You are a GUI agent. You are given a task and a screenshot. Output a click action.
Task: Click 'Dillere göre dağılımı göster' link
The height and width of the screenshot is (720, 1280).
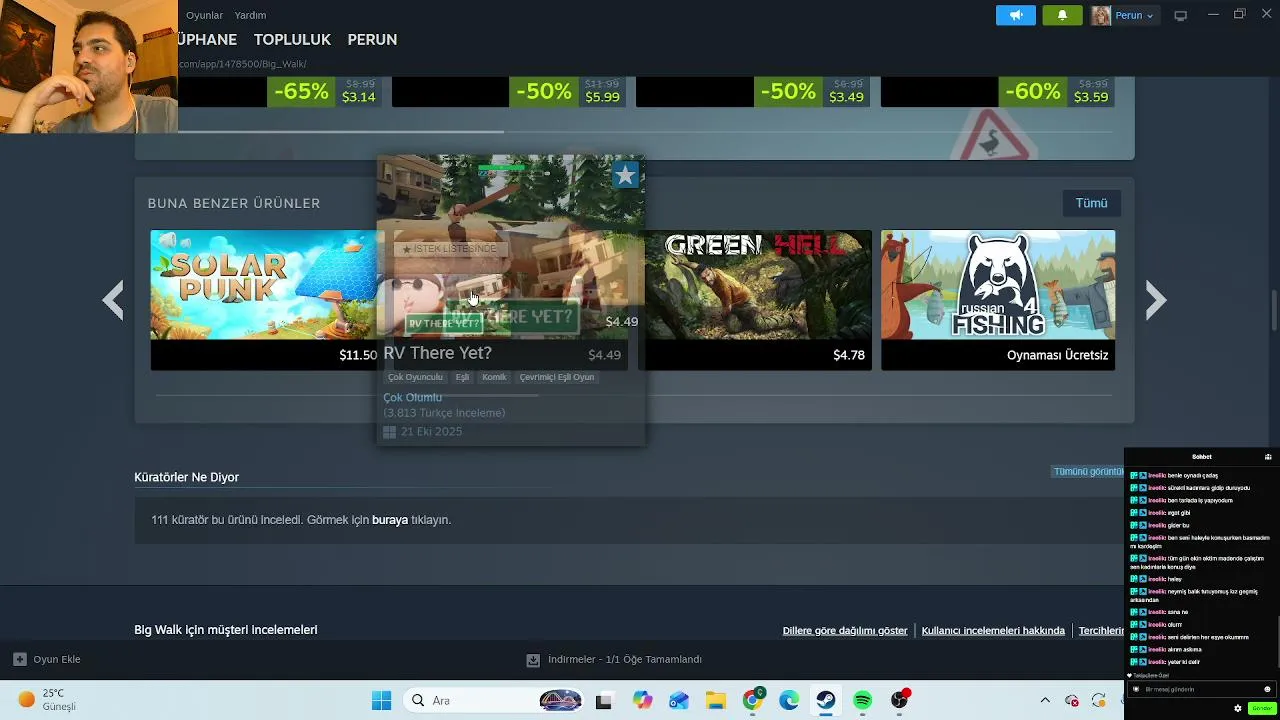pyautogui.click(x=845, y=631)
